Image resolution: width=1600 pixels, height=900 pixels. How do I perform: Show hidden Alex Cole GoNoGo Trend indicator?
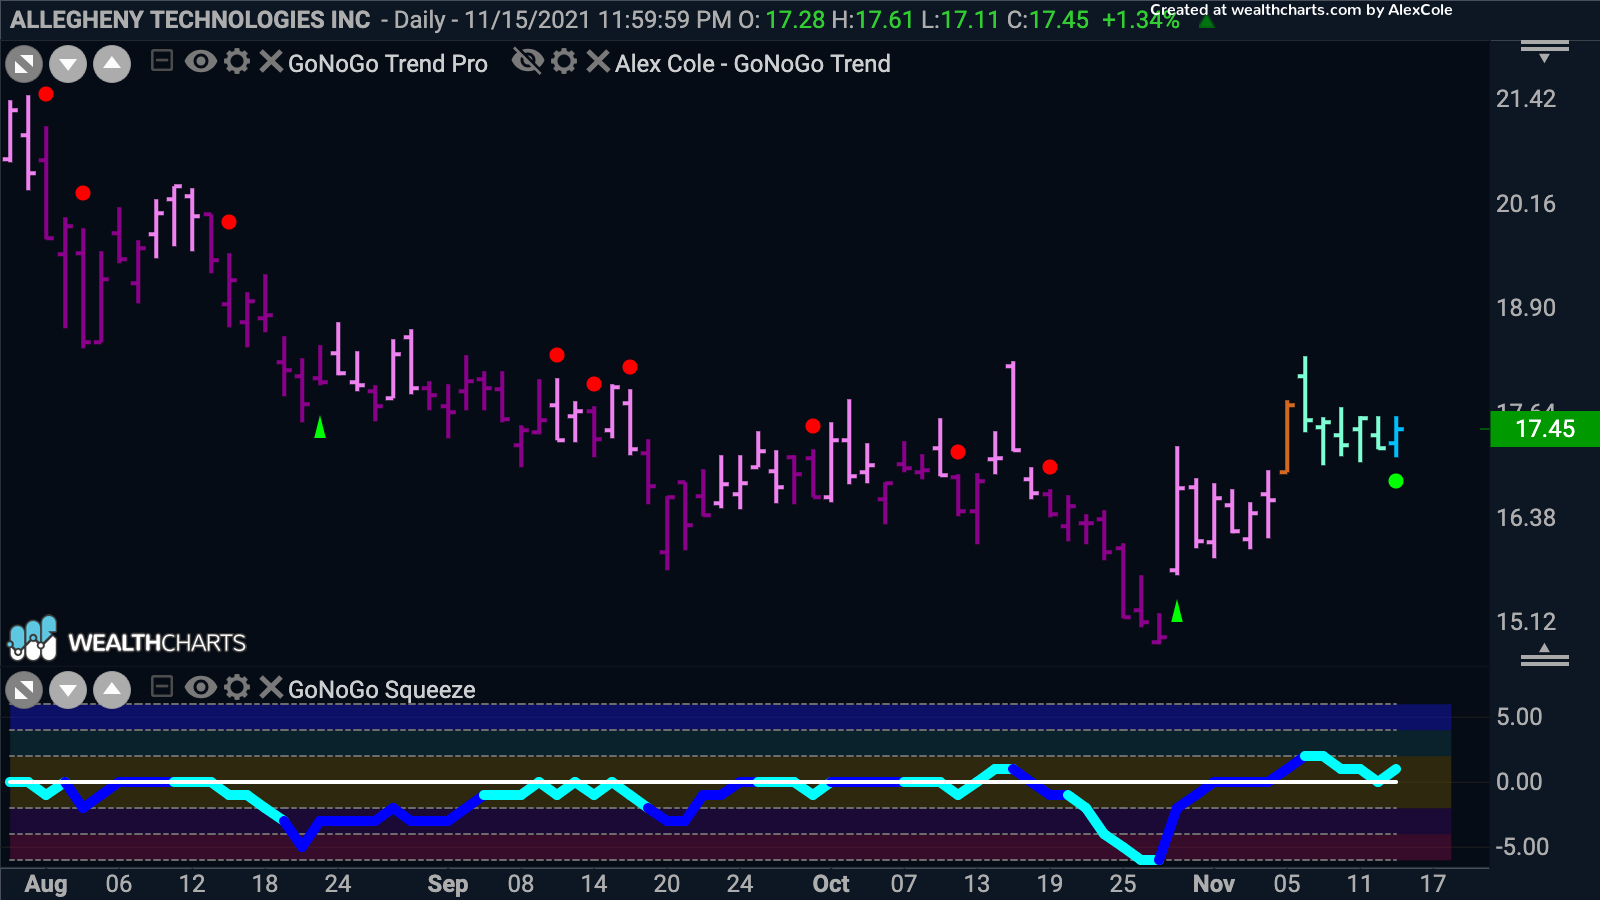(527, 62)
